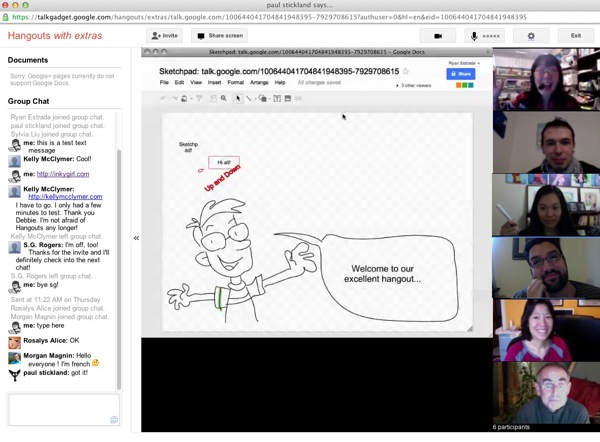600x442 pixels.
Task: Open the Ryan Estrada account dropdown
Action: [464, 63]
